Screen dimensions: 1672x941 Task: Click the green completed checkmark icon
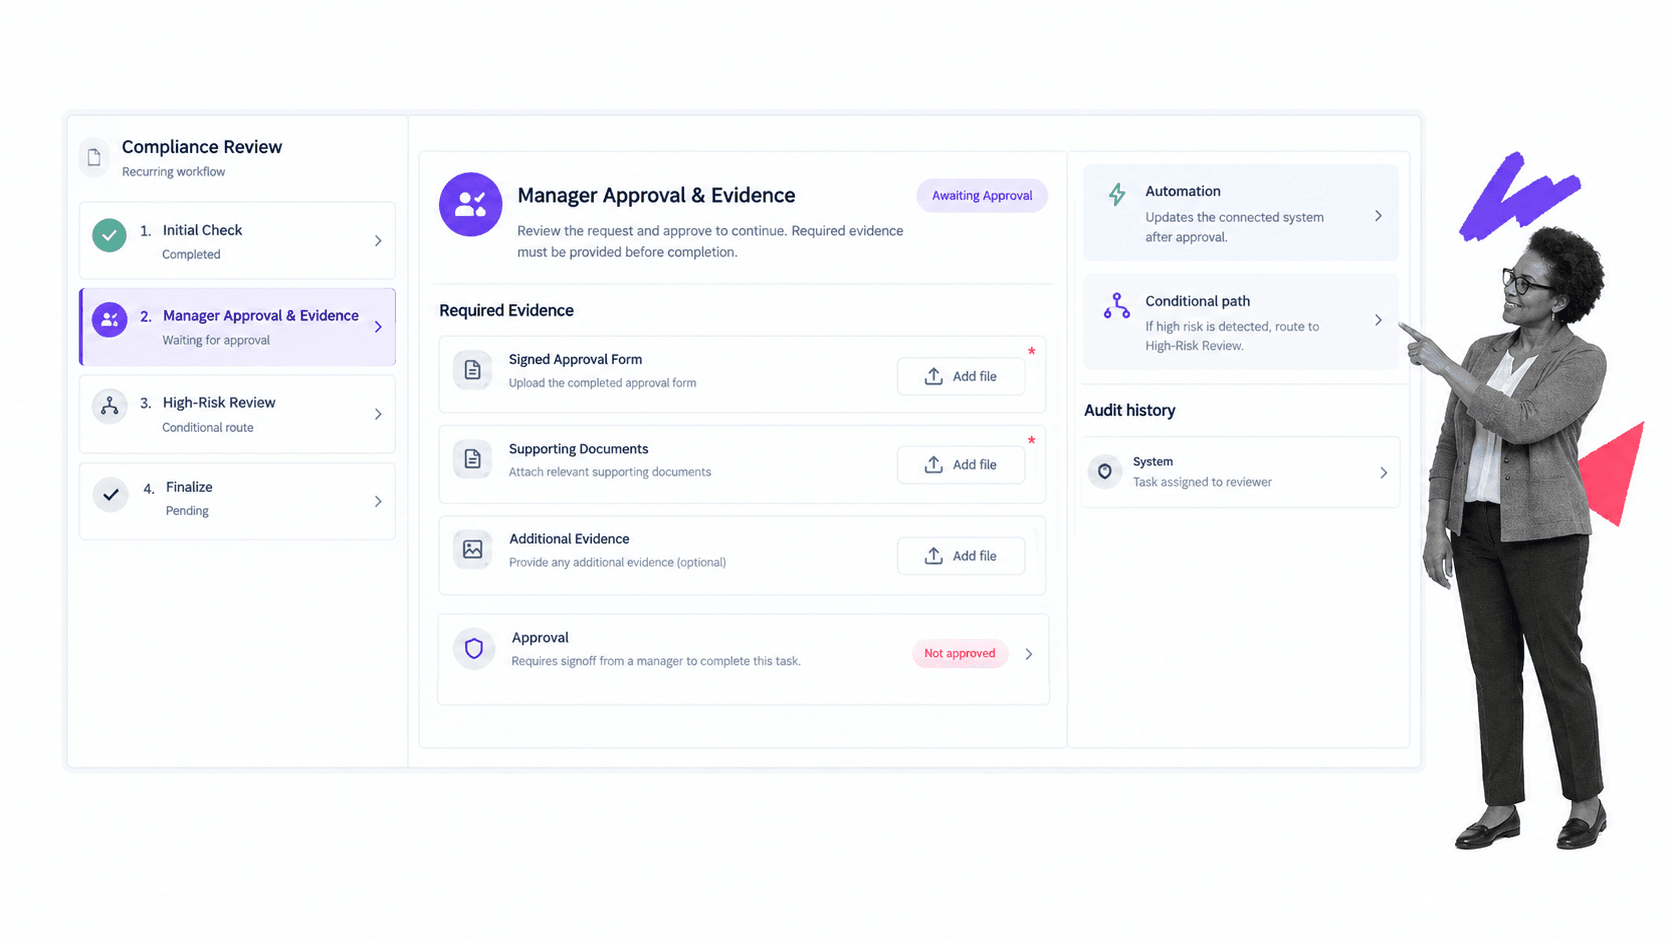coord(110,236)
